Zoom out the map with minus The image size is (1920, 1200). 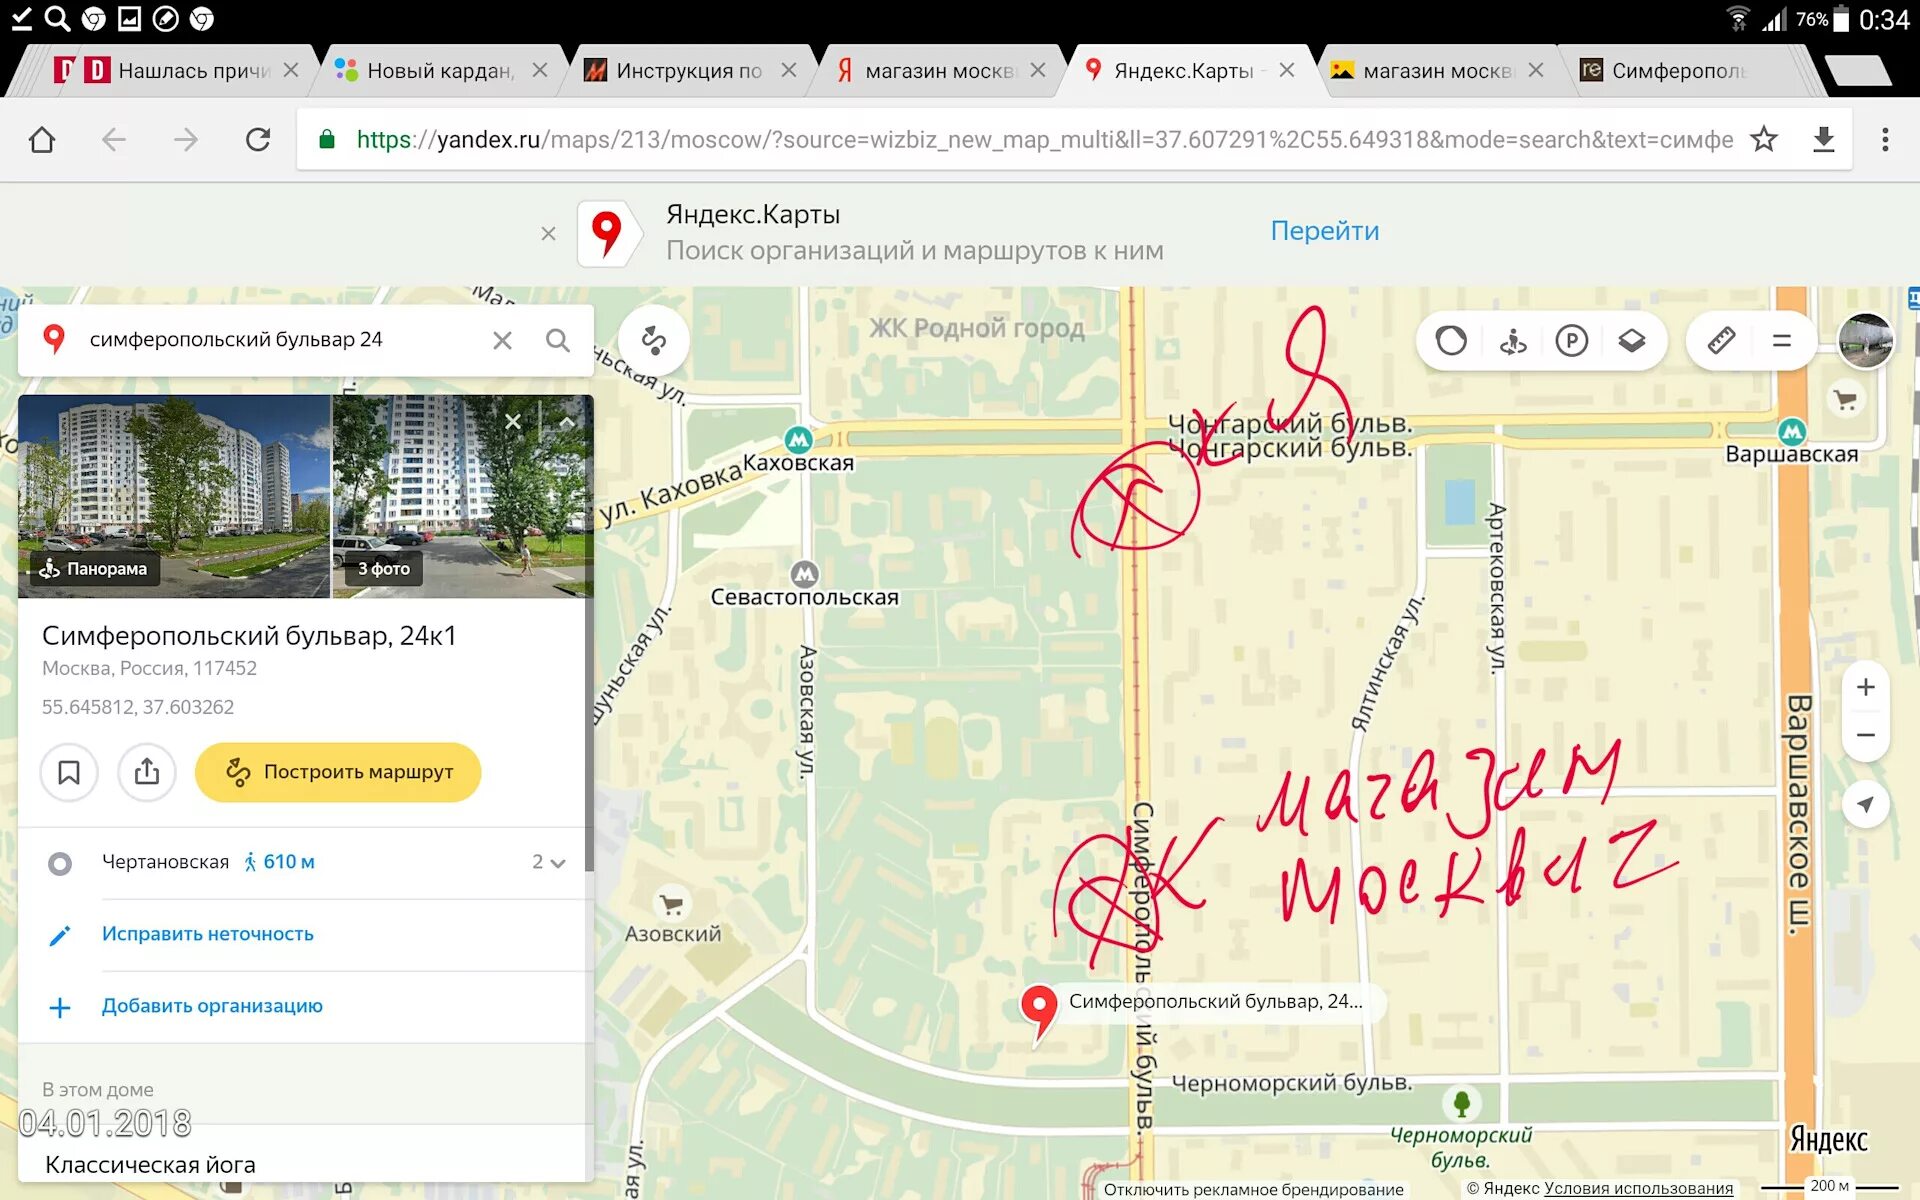point(1865,735)
